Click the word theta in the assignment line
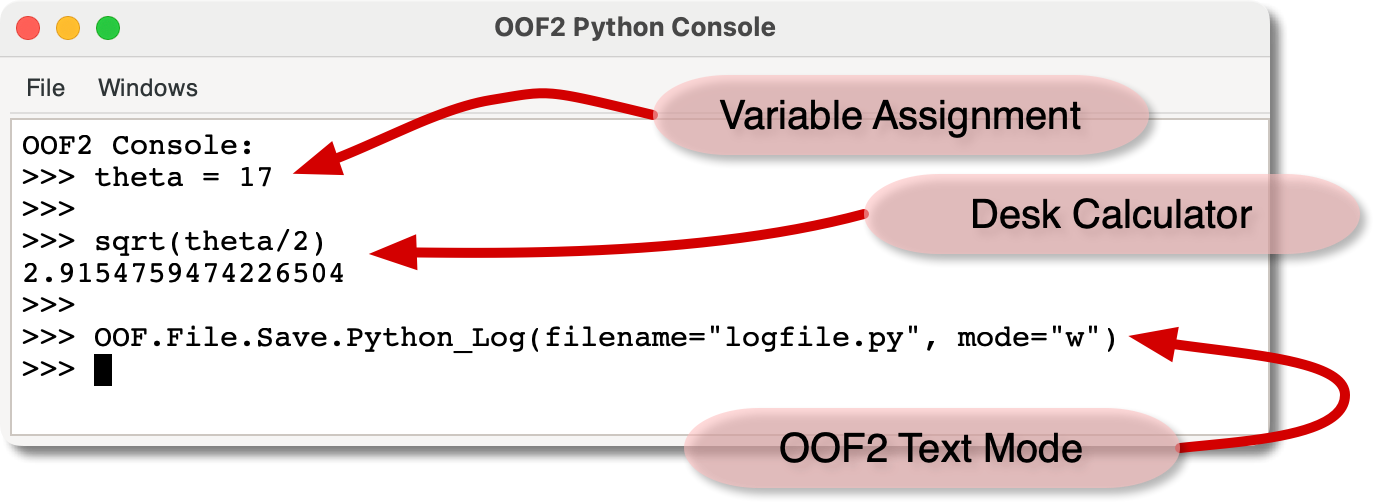 [139, 178]
